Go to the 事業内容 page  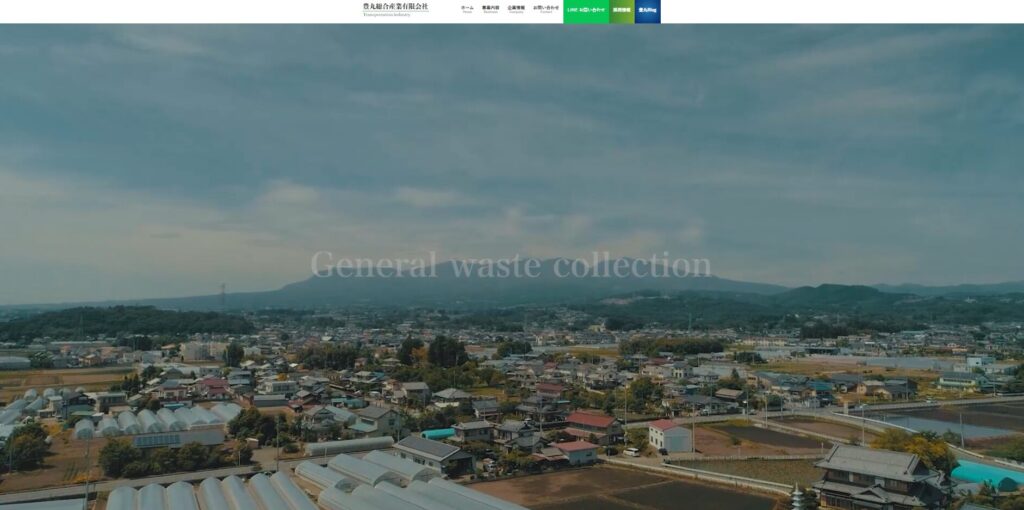click(490, 8)
